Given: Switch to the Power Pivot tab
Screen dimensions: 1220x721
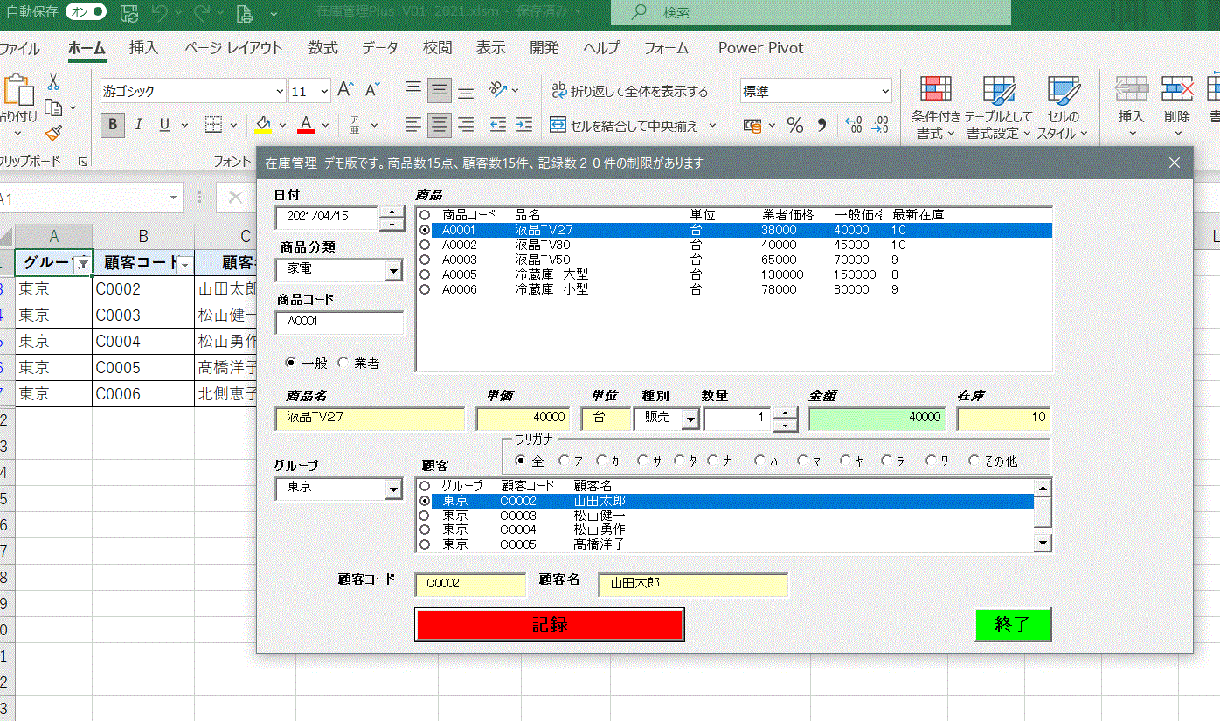Looking at the screenshot, I should [760, 48].
